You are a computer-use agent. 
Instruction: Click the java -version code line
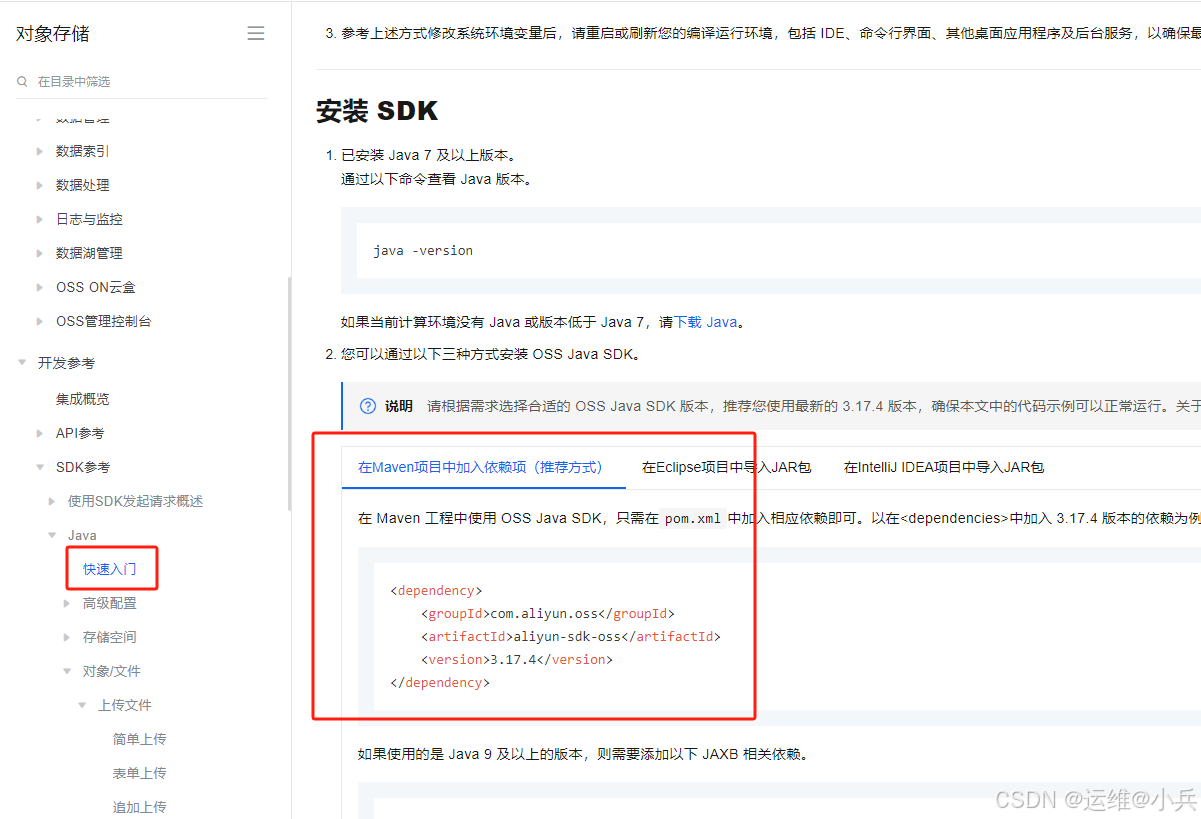click(423, 250)
